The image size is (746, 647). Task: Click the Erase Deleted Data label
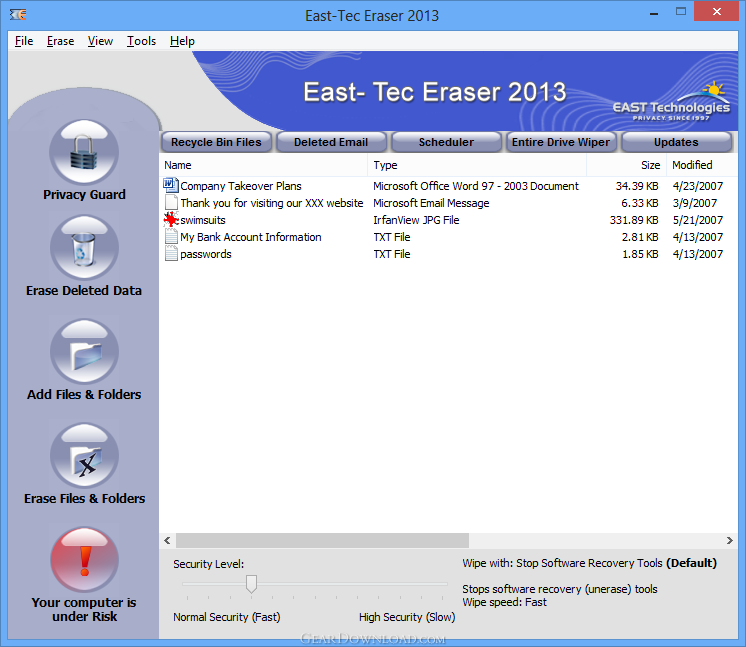(x=84, y=291)
